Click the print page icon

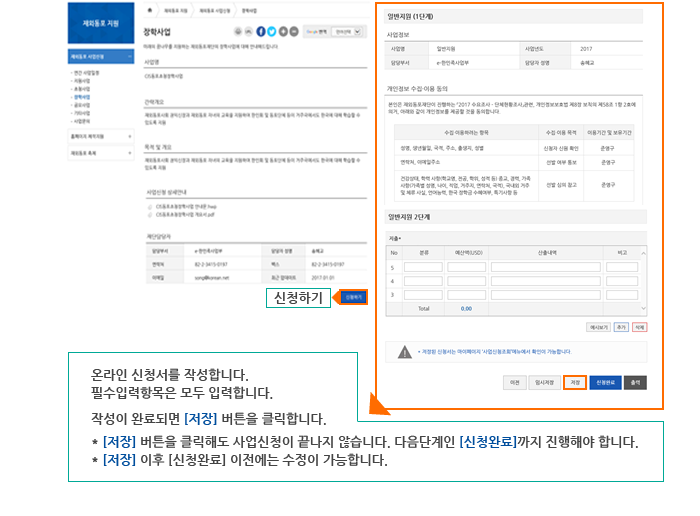click(238, 32)
